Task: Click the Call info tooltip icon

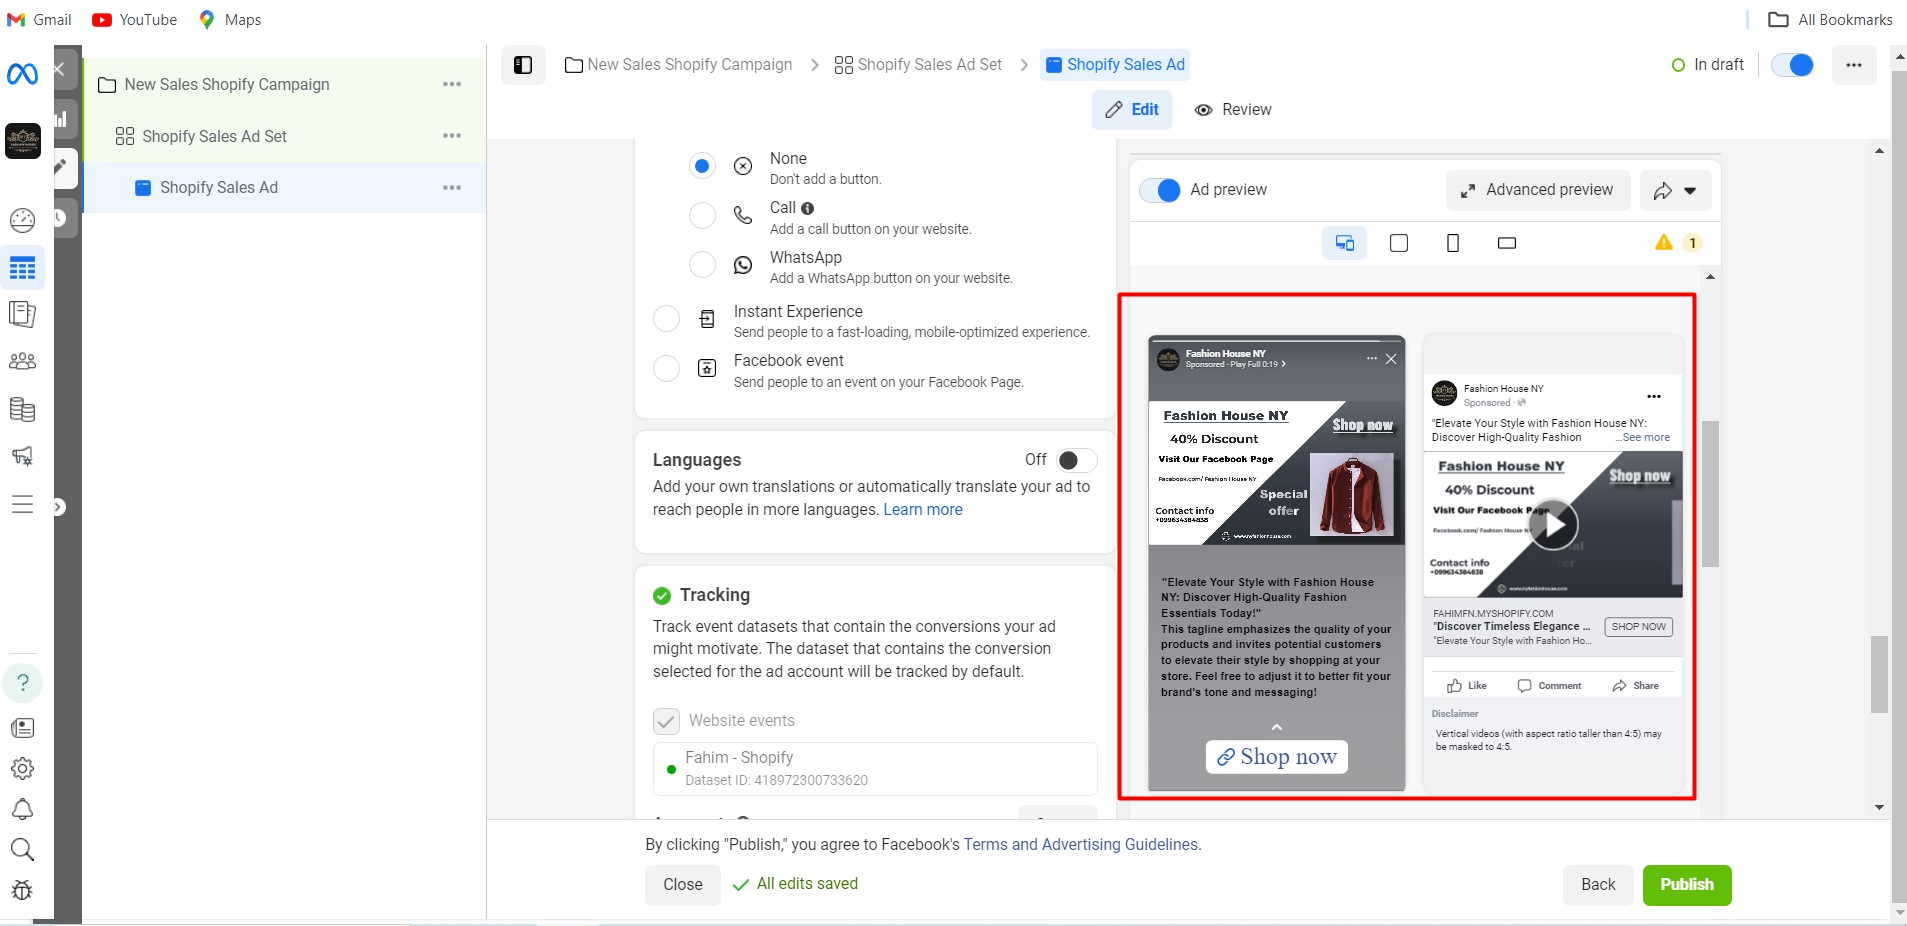Action: [x=807, y=209]
